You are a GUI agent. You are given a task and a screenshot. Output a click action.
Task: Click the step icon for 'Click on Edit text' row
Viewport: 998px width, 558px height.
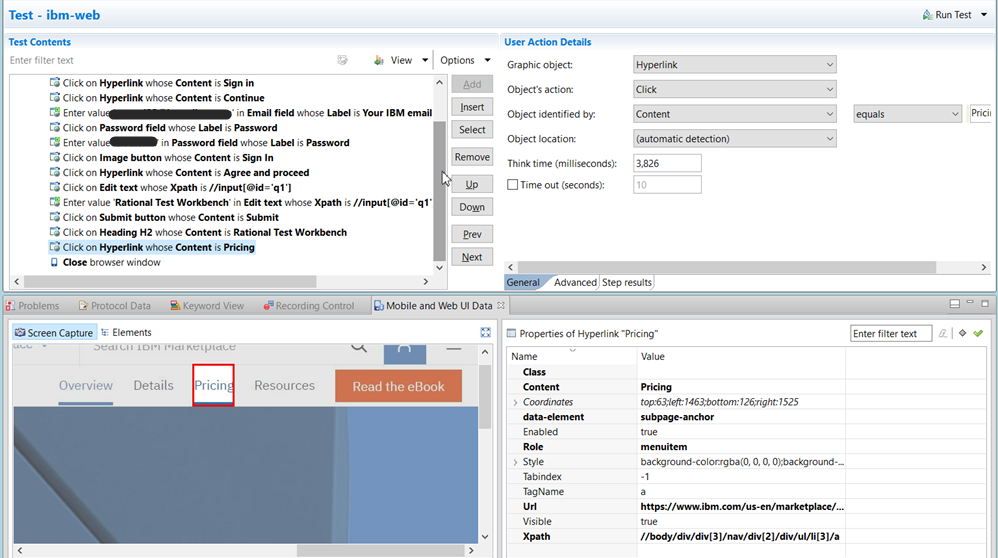pos(55,187)
